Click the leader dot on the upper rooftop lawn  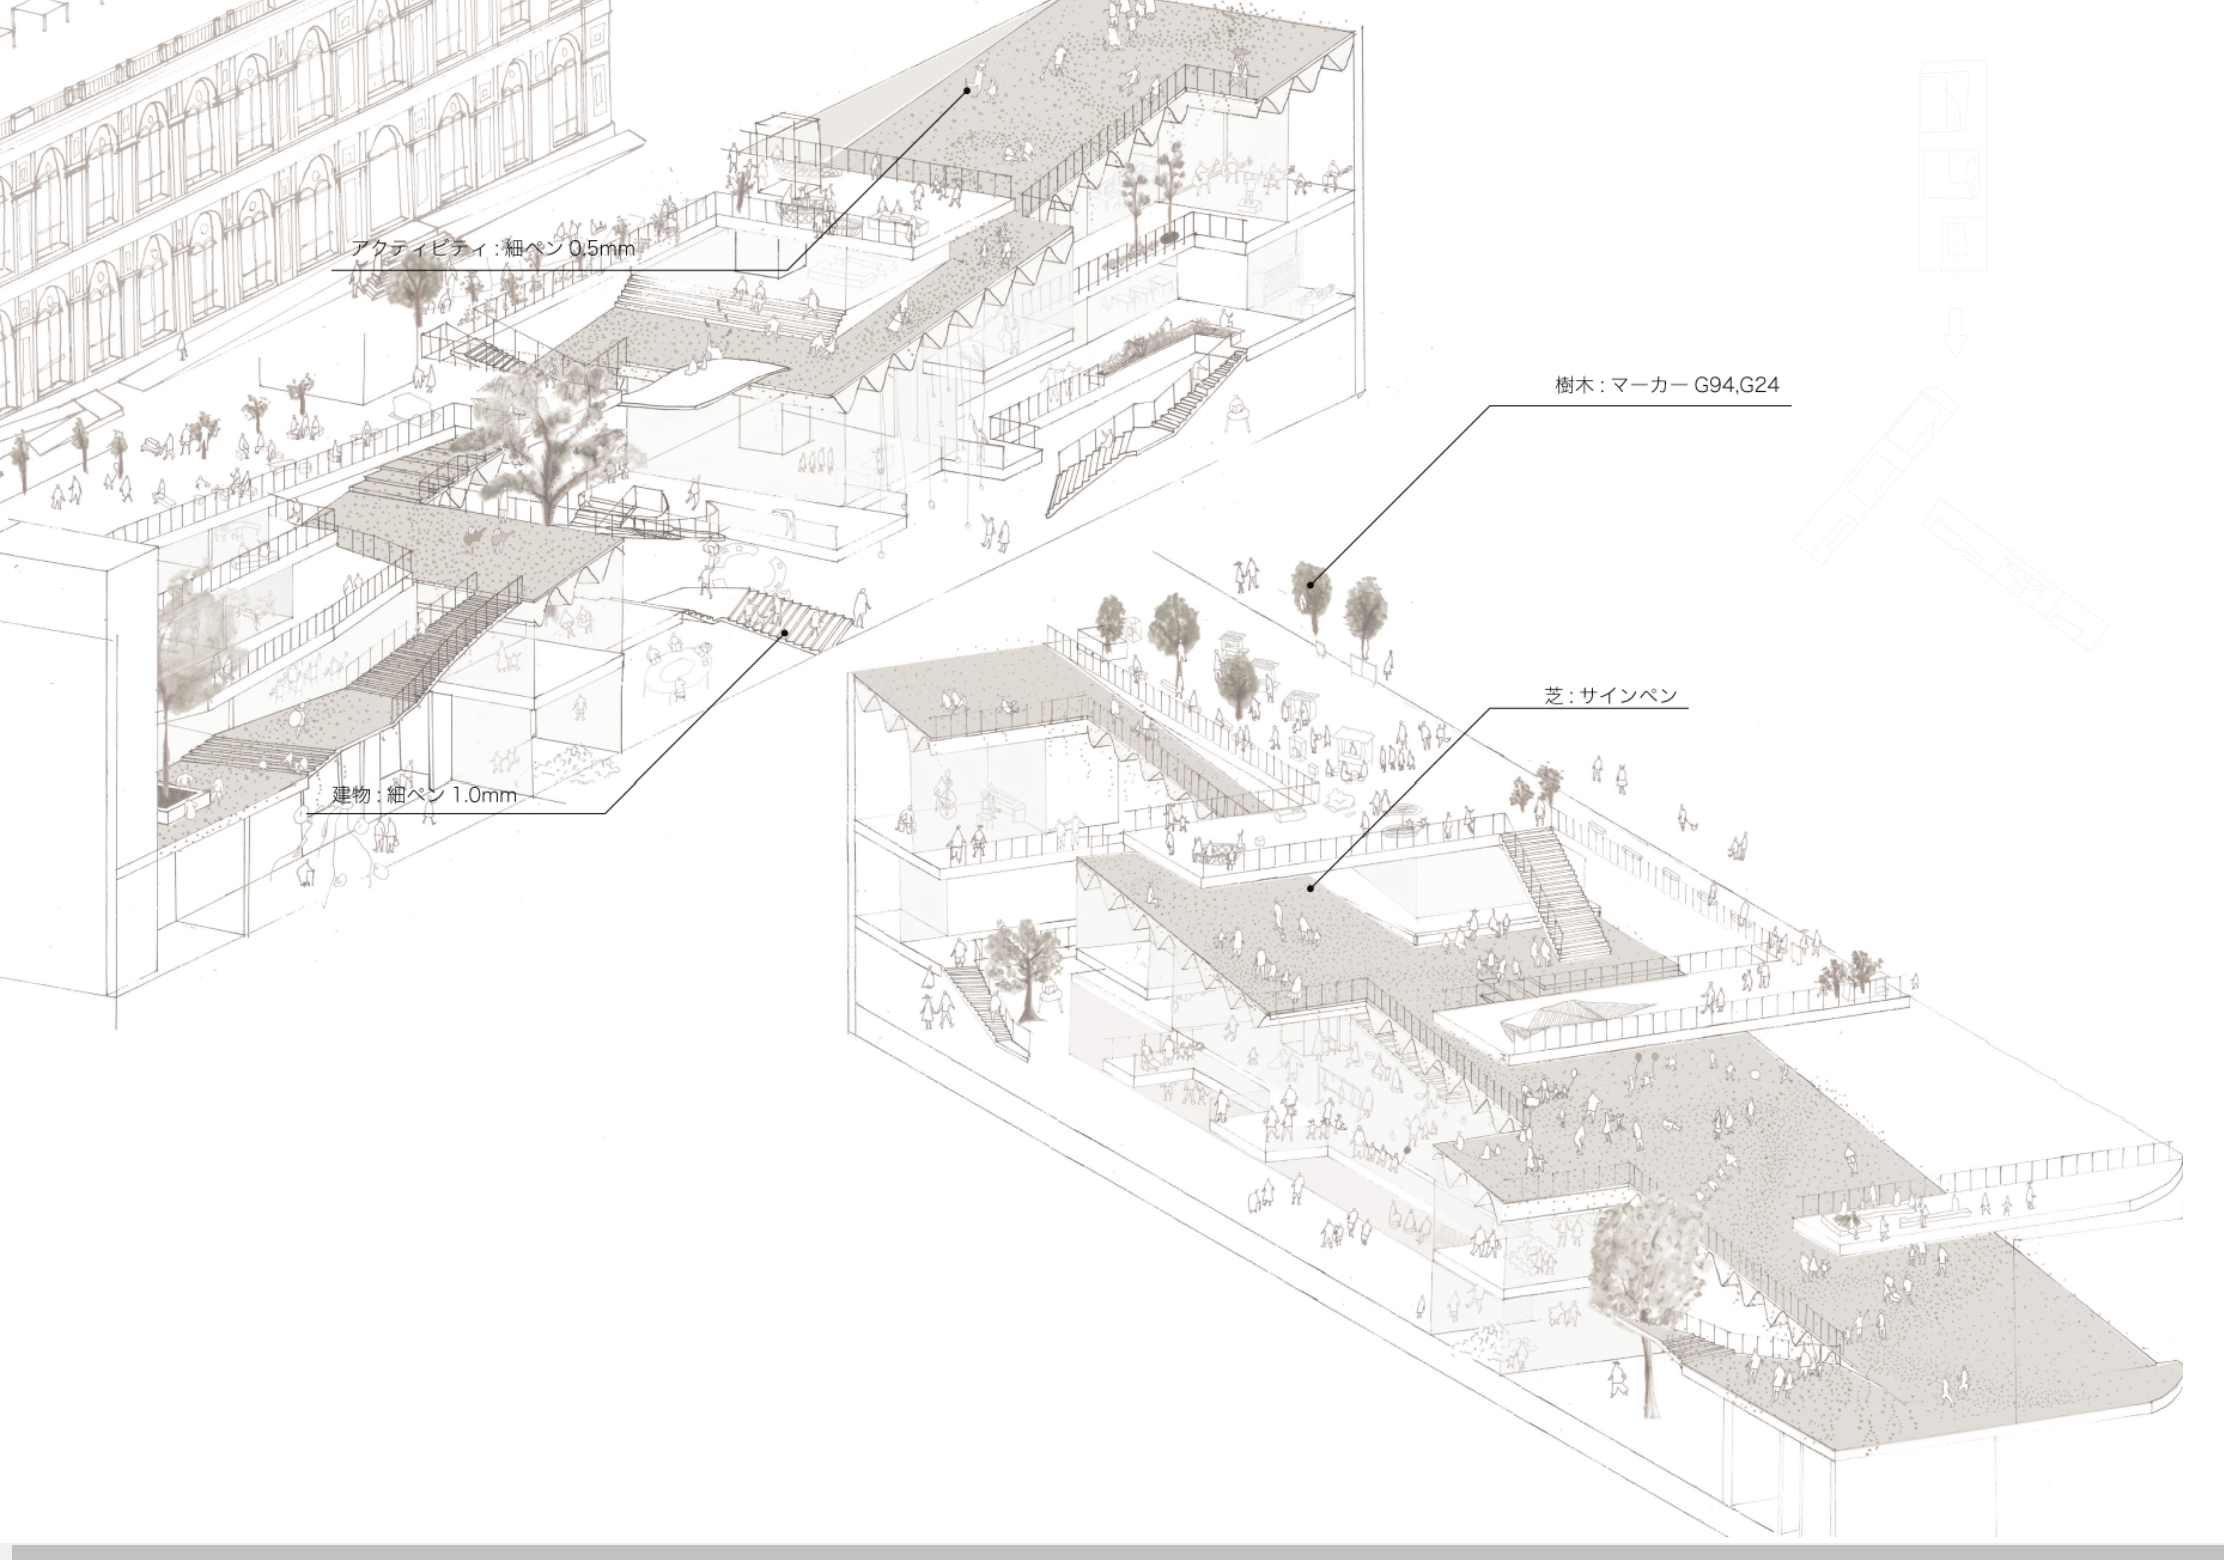point(967,90)
